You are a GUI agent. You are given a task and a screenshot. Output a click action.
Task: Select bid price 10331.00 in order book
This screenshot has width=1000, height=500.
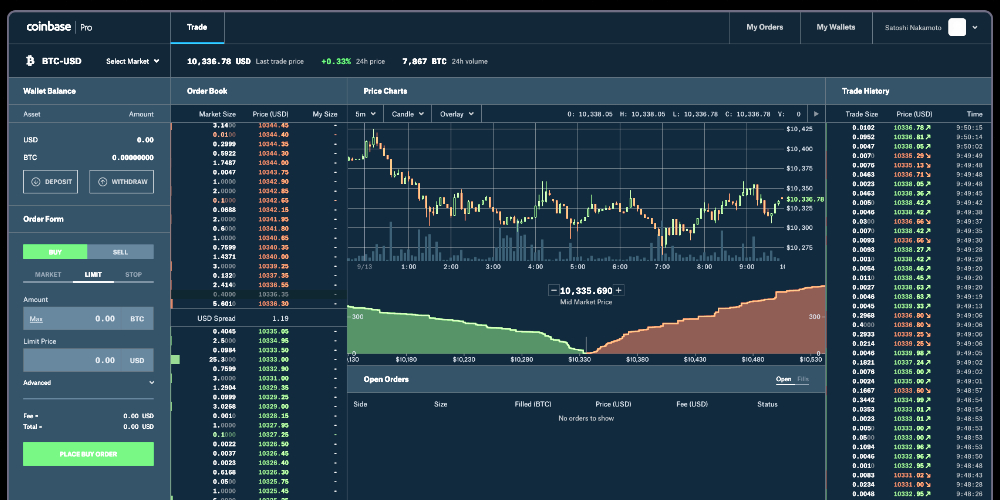click(274, 378)
